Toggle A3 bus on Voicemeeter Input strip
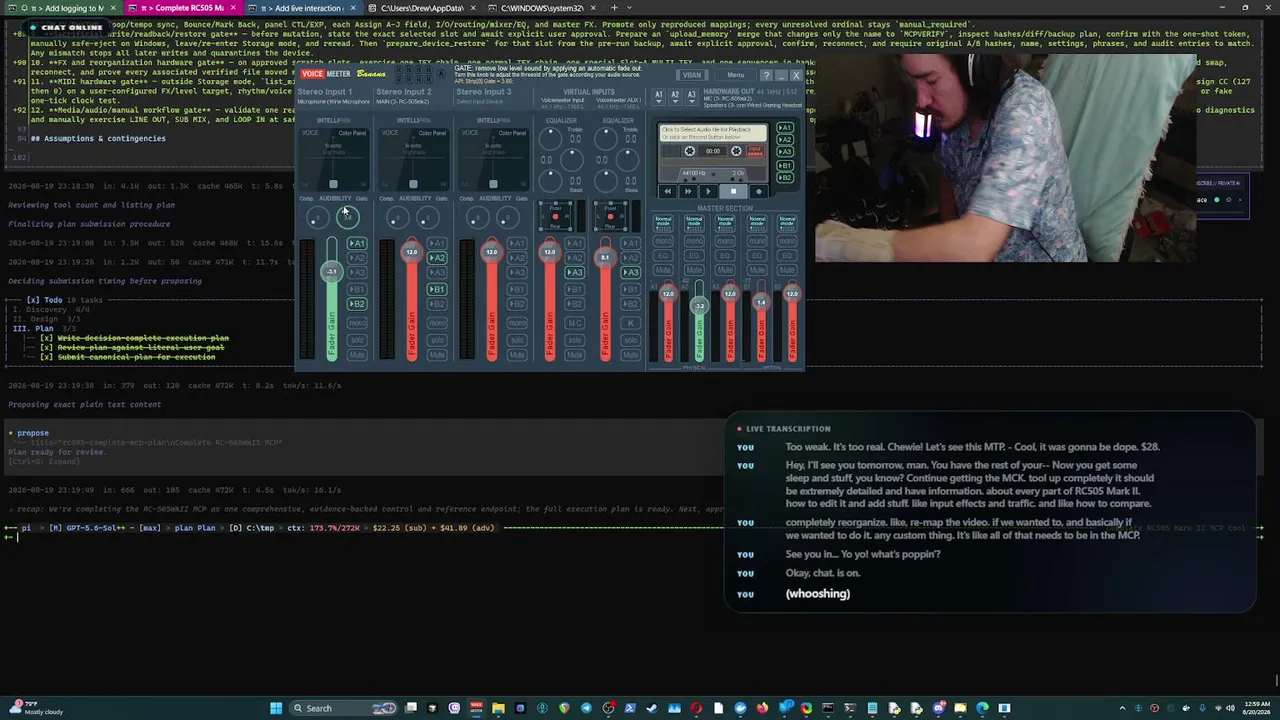1280x720 pixels. point(575,273)
